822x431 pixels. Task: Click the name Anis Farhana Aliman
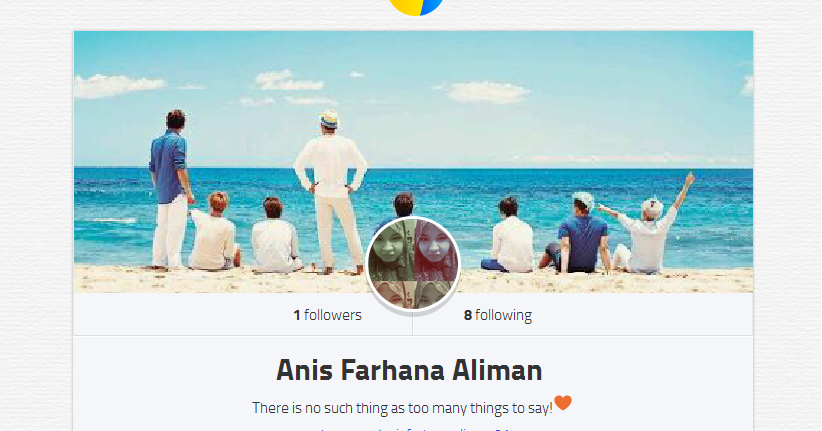(x=409, y=370)
